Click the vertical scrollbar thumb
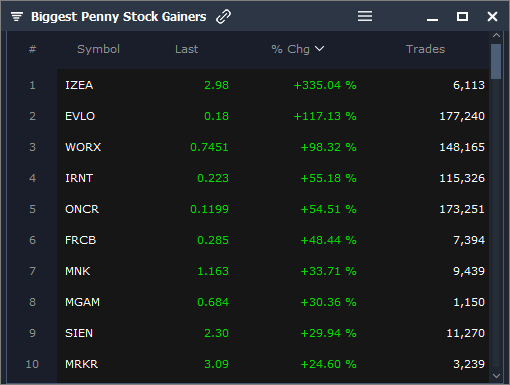 (496, 61)
